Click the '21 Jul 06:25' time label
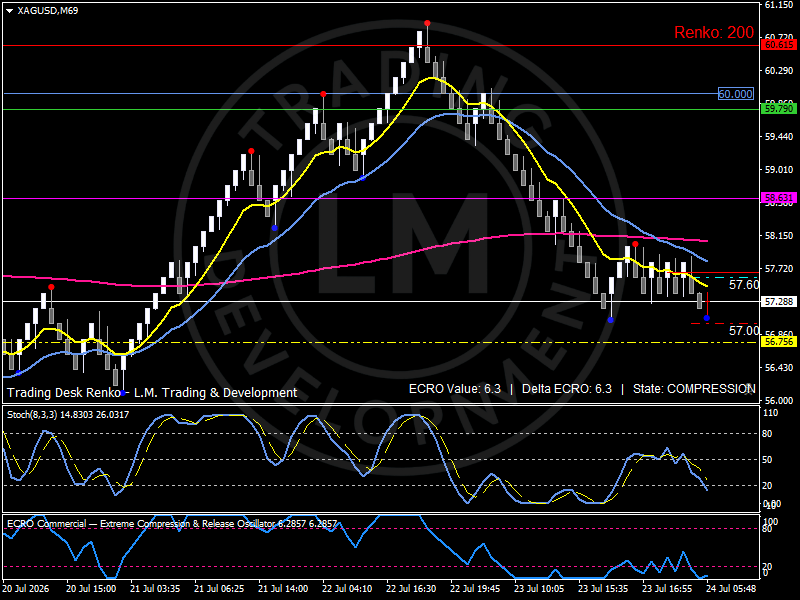The width and height of the screenshot is (800, 600). [x=219, y=588]
